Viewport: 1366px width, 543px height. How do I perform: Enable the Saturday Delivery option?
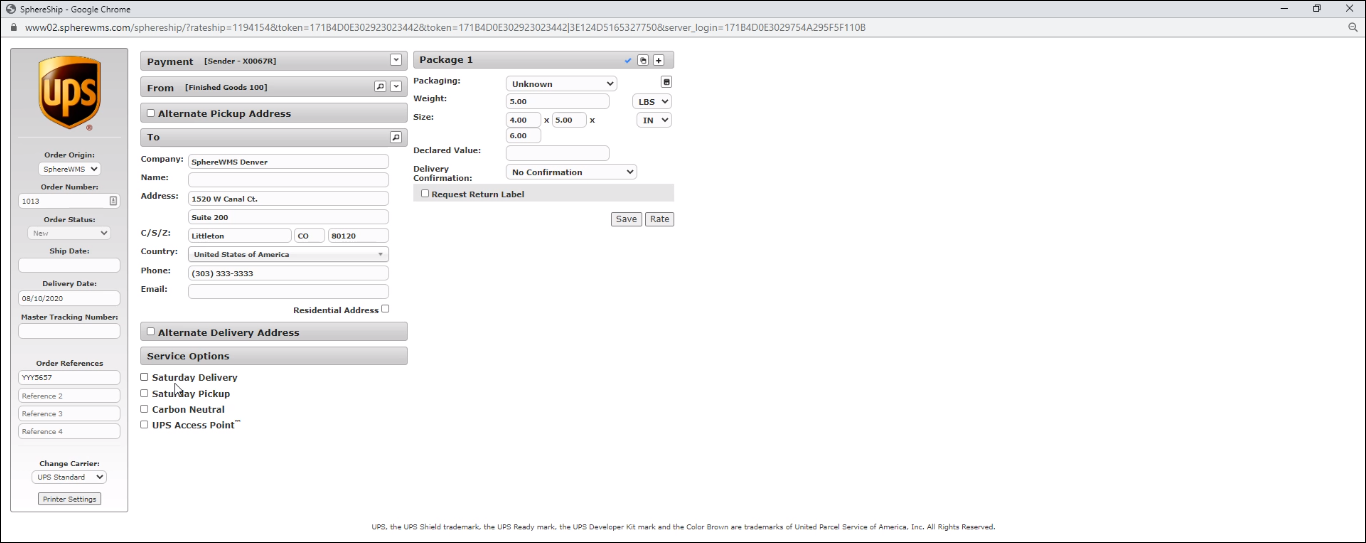point(144,377)
